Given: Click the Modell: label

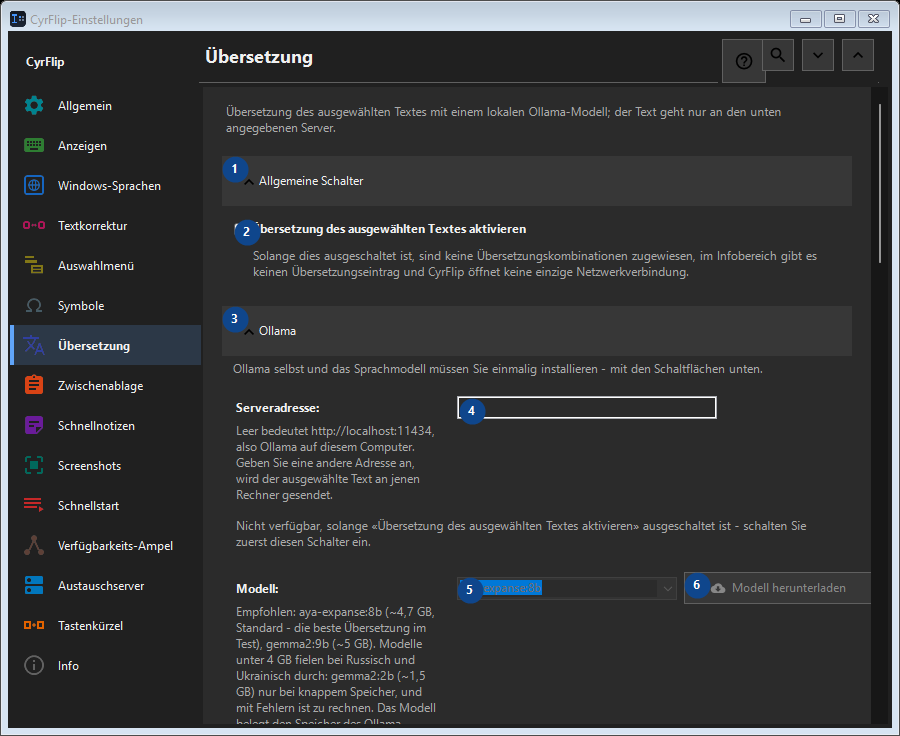Looking at the screenshot, I should click(x=257, y=588).
